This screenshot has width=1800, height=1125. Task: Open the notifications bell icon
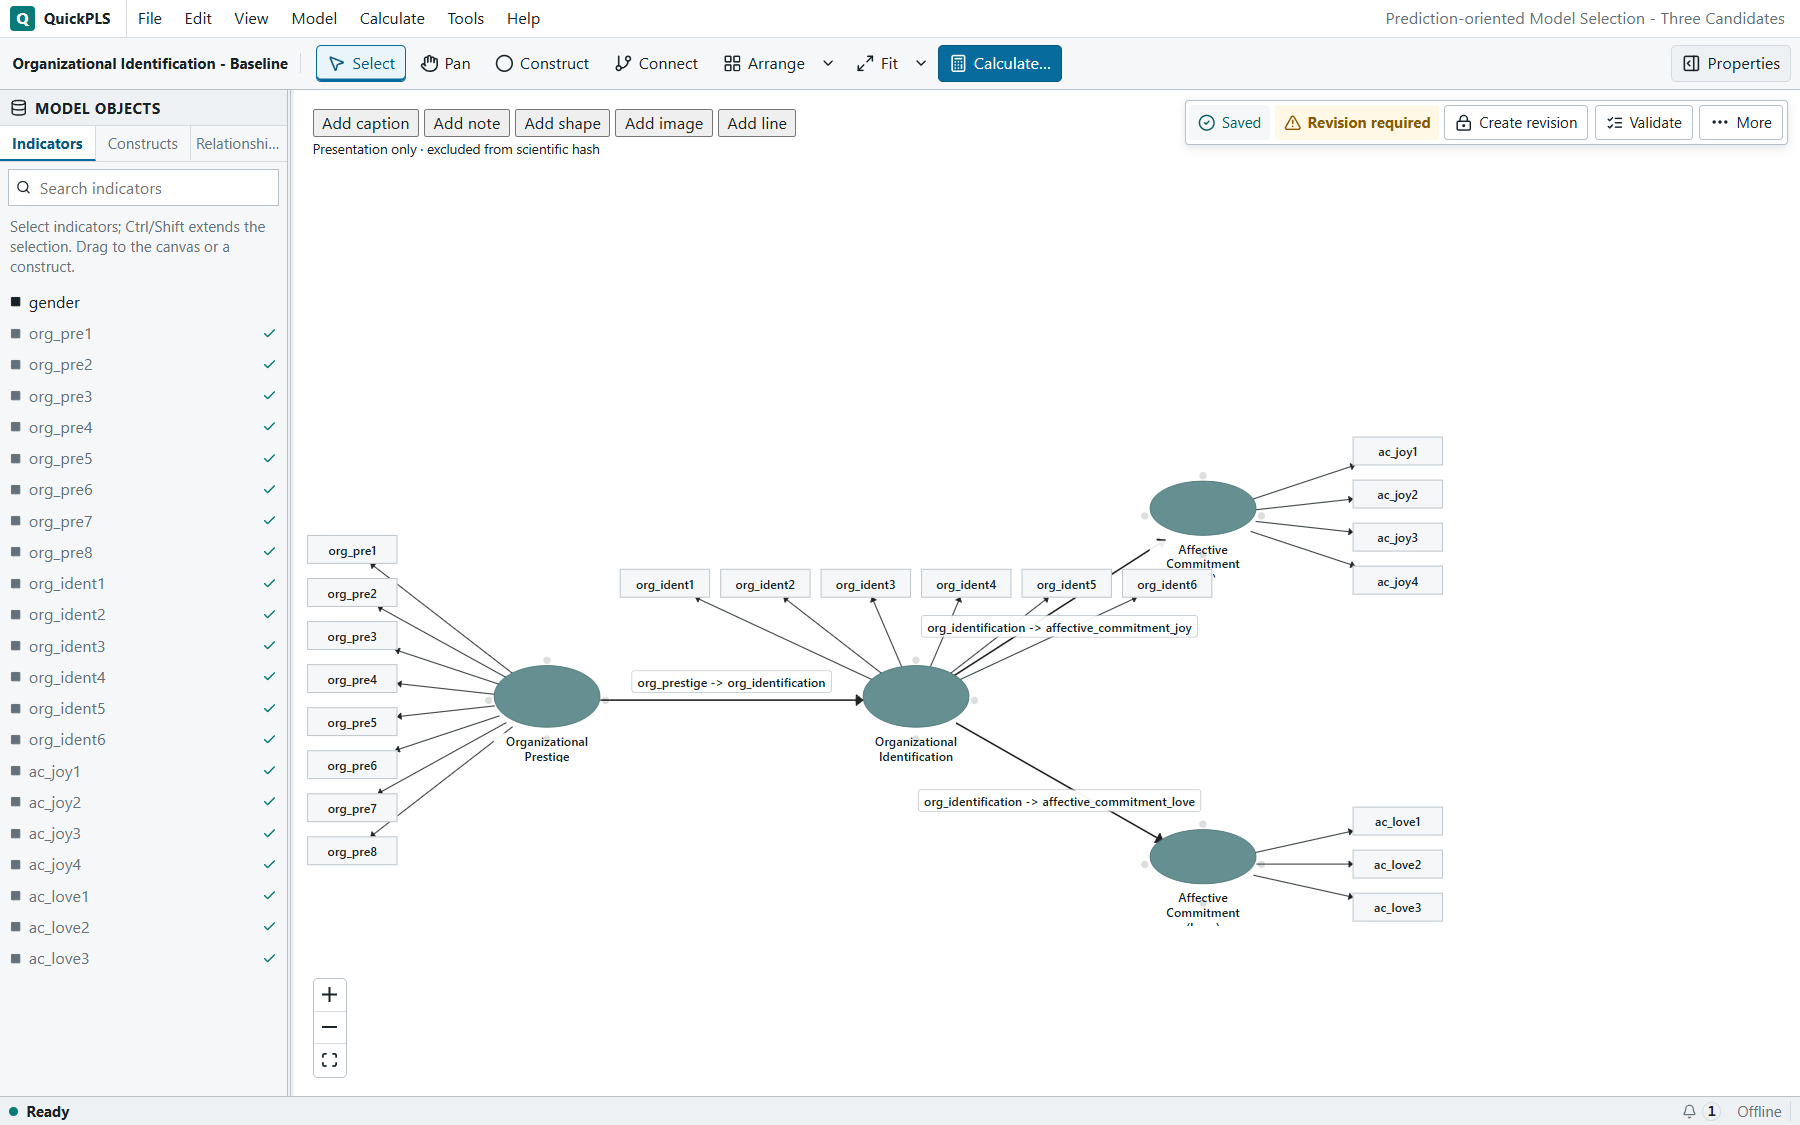(1689, 1111)
